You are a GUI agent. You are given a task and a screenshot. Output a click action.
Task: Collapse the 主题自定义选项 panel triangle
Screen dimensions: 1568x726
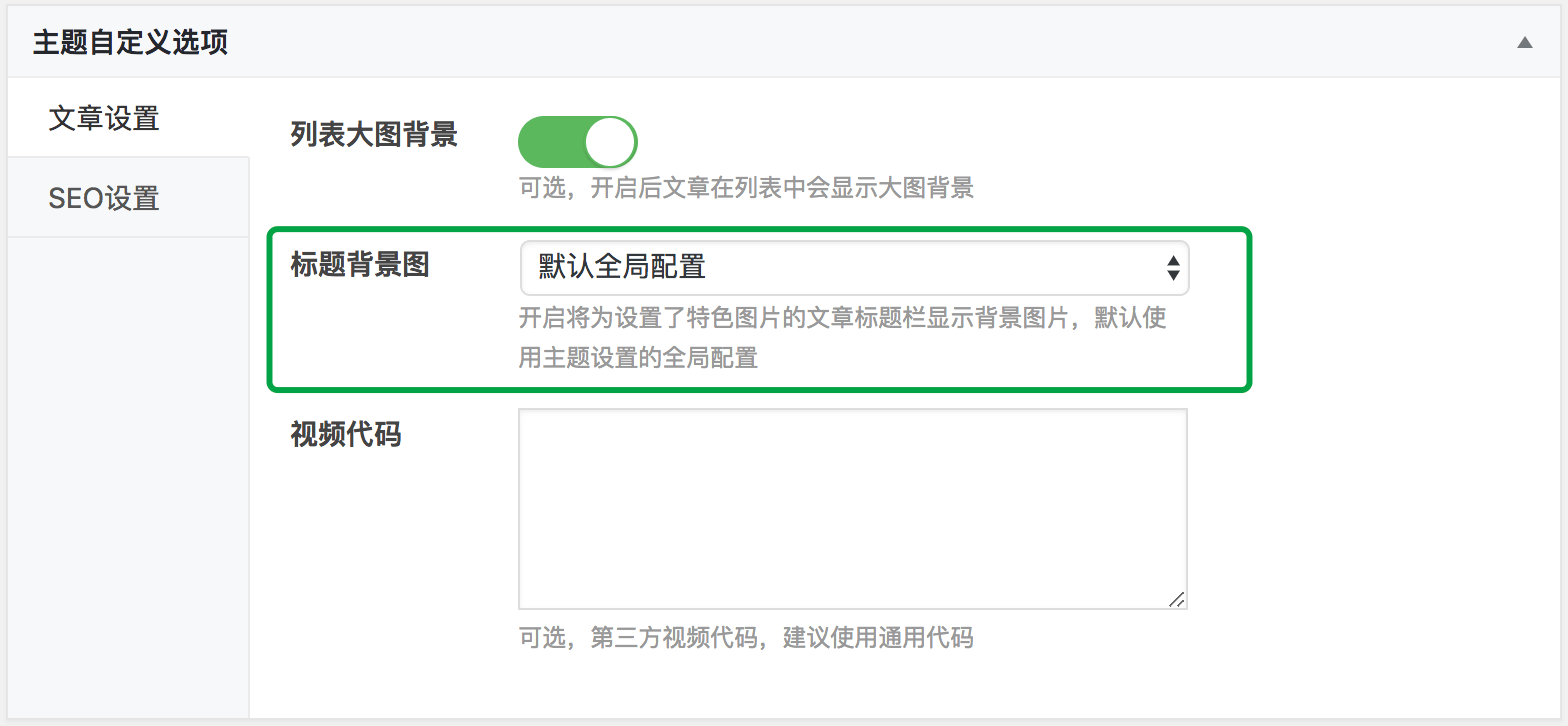[1524, 43]
